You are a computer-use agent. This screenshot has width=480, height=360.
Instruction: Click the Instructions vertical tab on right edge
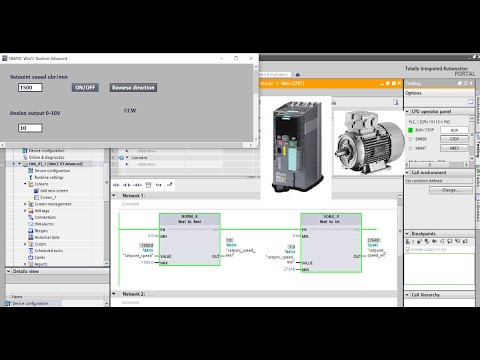[477, 108]
